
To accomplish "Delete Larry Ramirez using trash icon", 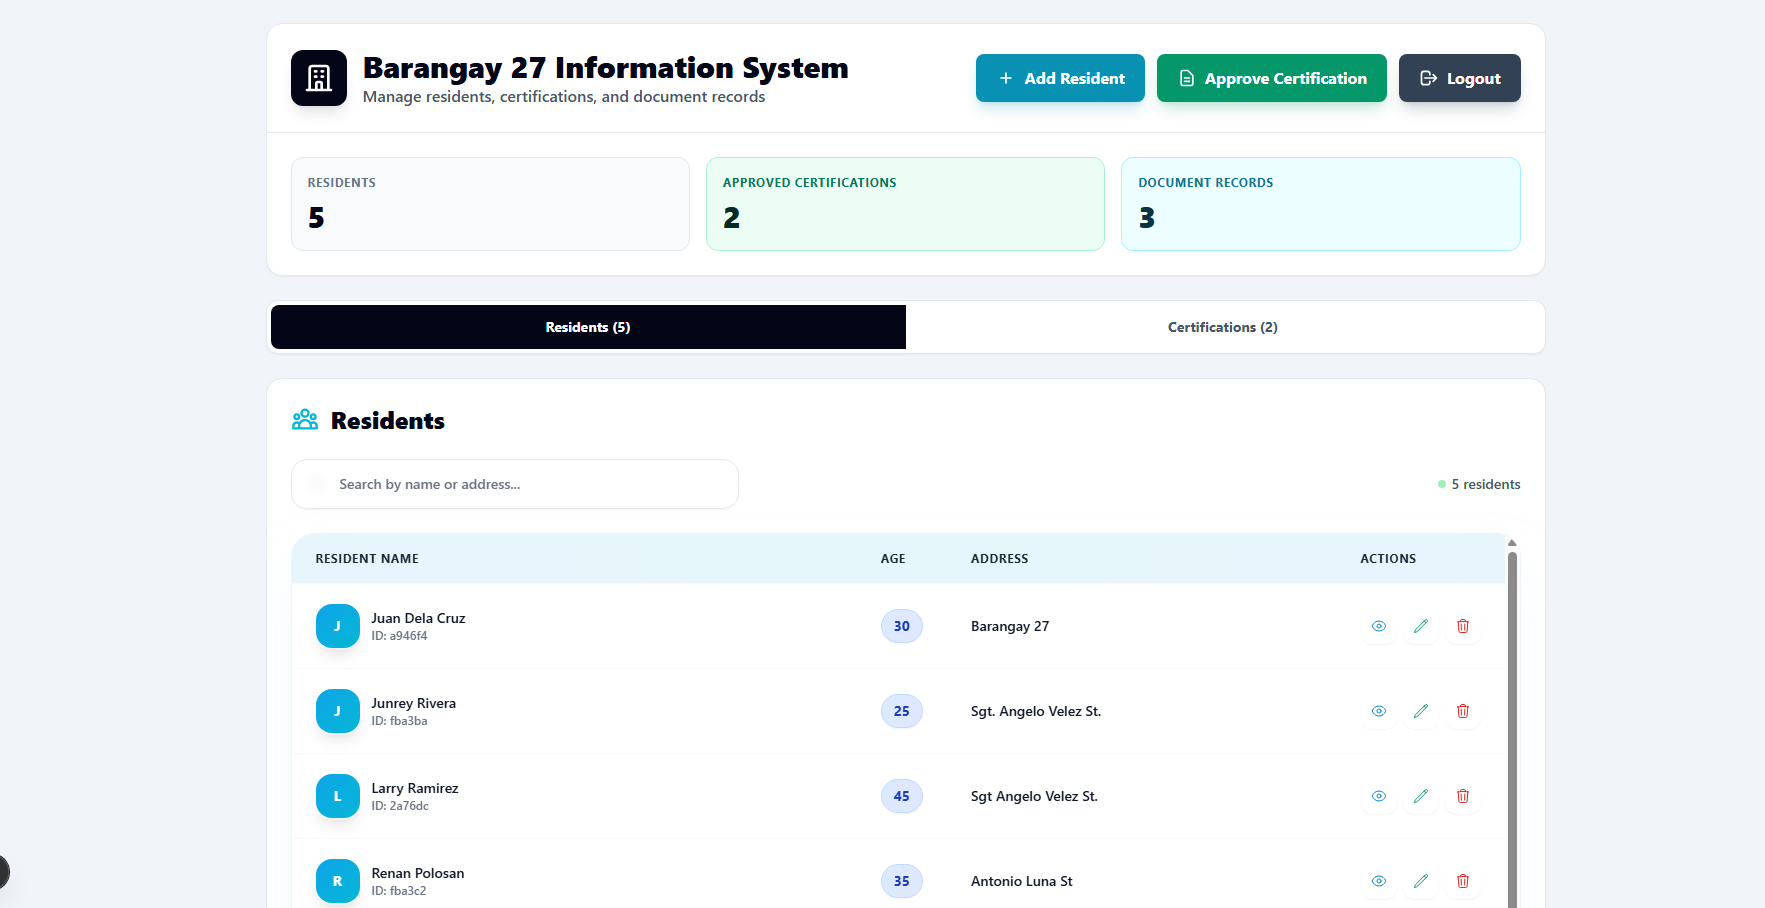I will click(1463, 796).
